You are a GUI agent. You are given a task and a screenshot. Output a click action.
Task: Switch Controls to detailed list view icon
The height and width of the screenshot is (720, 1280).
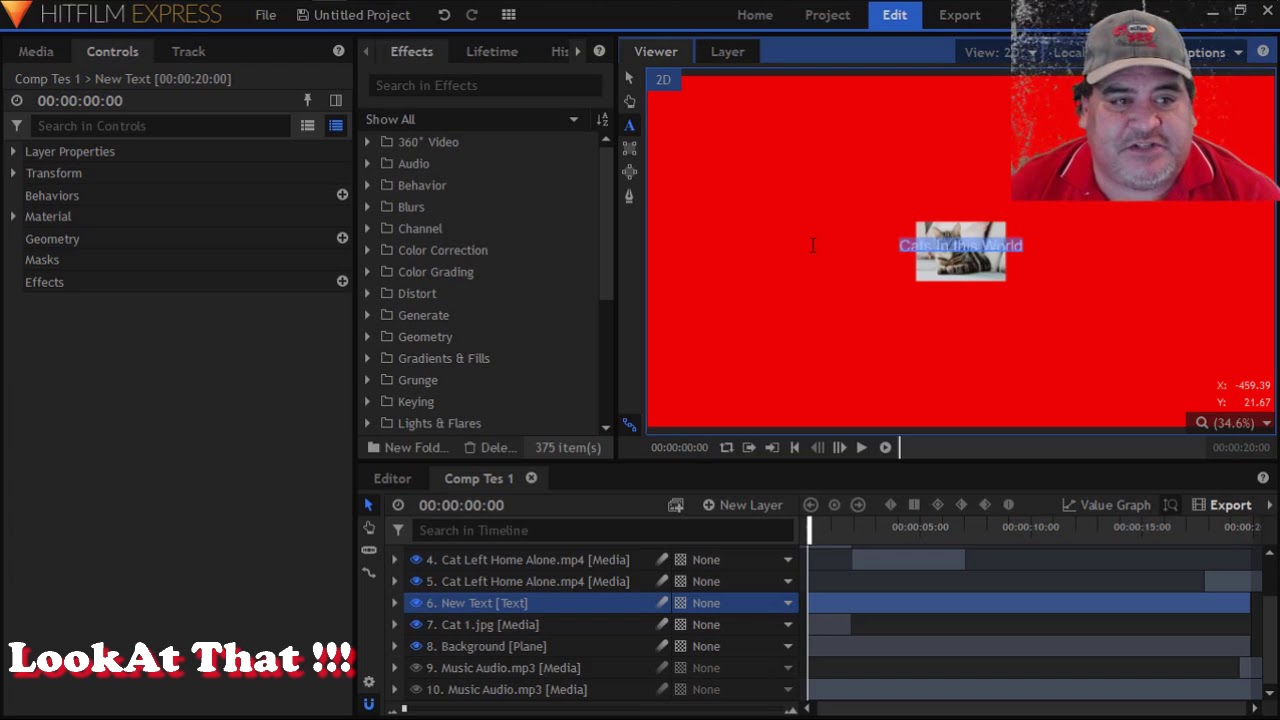tap(336, 126)
